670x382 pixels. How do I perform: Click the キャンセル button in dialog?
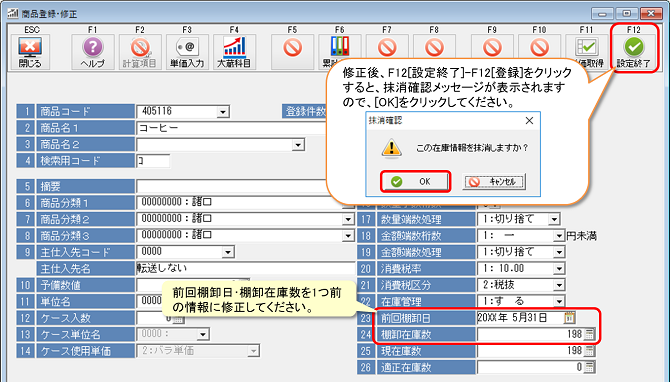pyautogui.click(x=494, y=182)
